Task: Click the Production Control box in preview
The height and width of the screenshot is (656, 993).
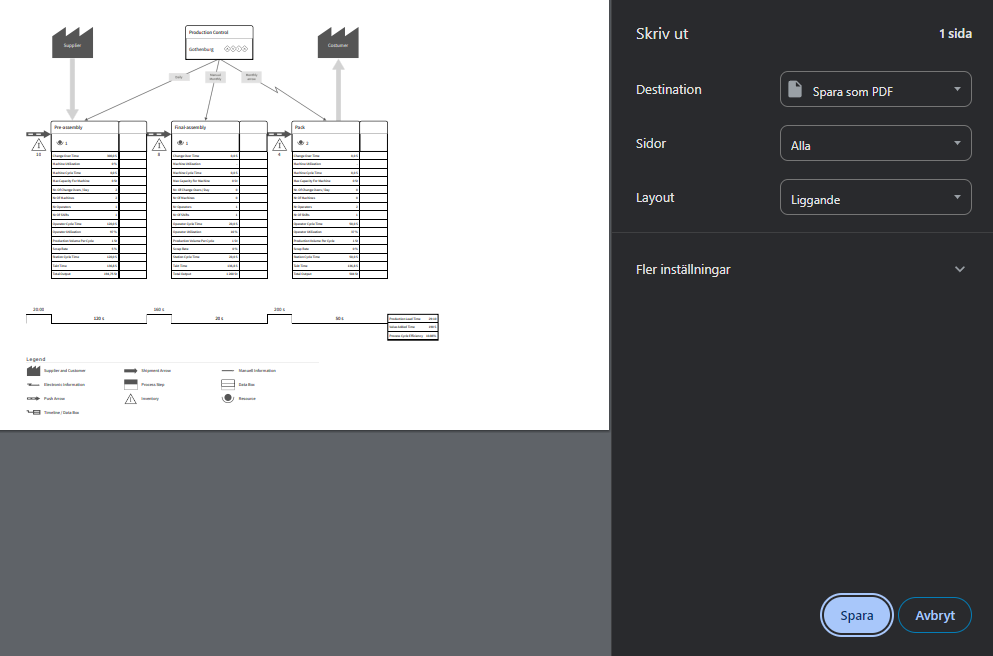Action: pyautogui.click(x=219, y=42)
